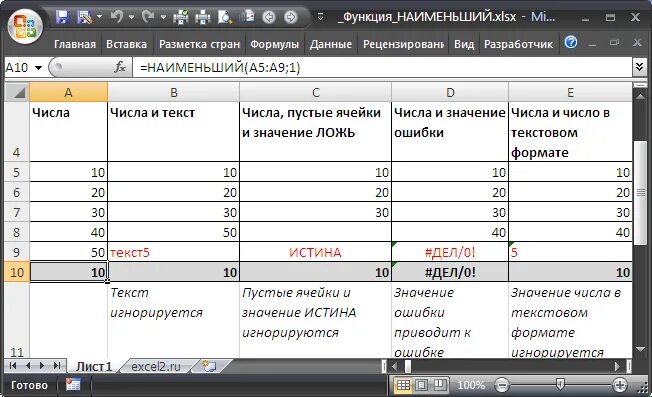Click the Zoom In plus button
This screenshot has width=652, height=397.
pos(620,385)
